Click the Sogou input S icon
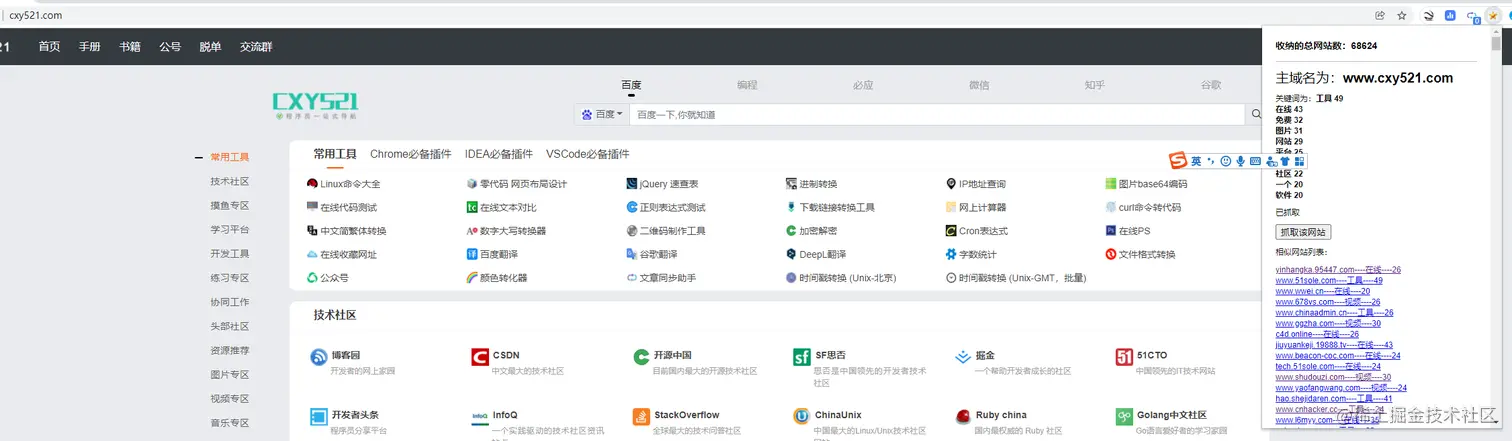The width and height of the screenshot is (1512, 441). [1179, 161]
